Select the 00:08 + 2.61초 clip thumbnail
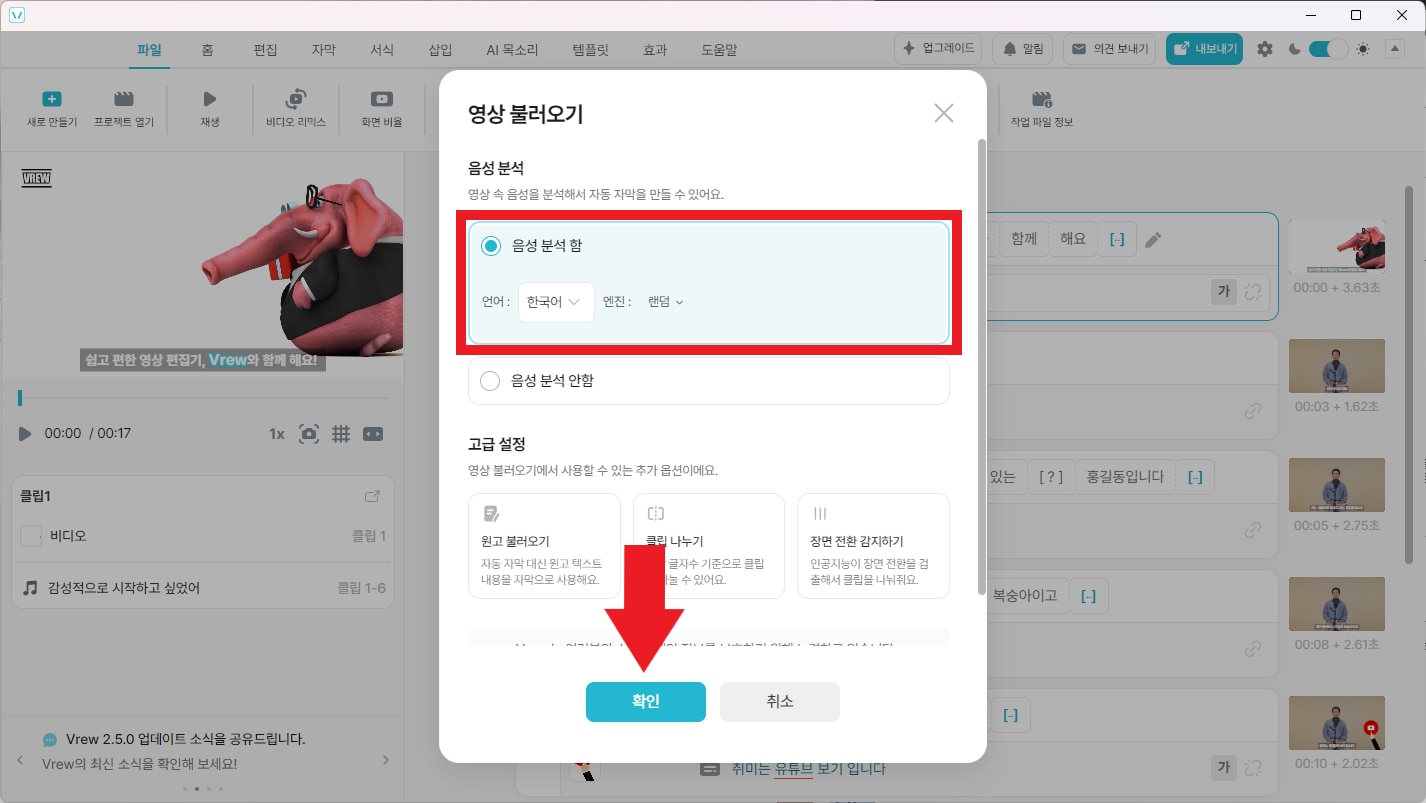Image resolution: width=1426 pixels, height=803 pixels. pos(1336,604)
